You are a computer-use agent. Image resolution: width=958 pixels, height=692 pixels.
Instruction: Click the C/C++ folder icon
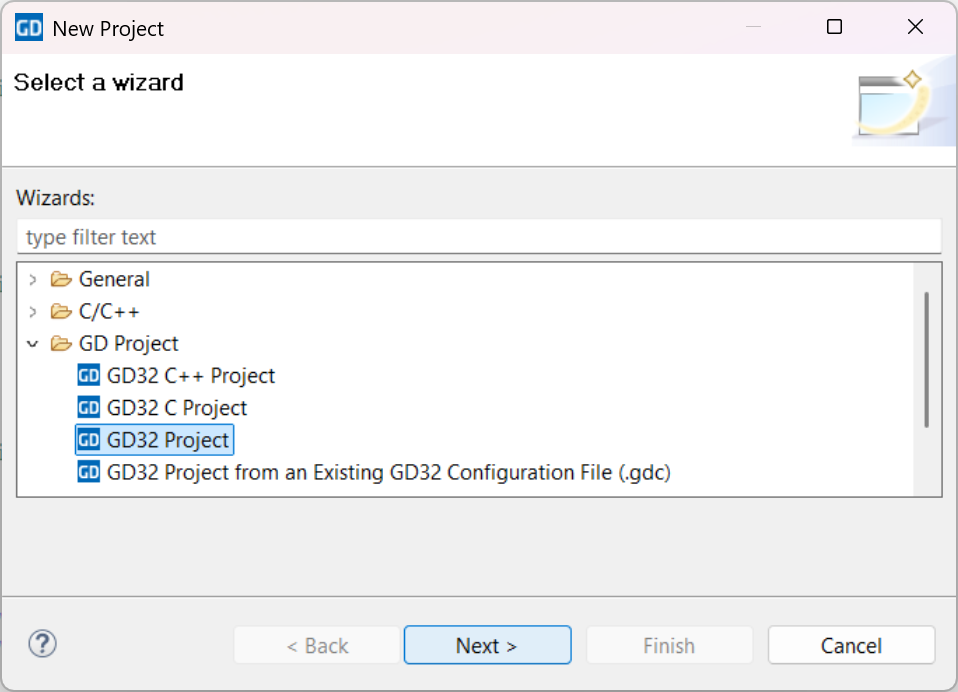tap(62, 312)
